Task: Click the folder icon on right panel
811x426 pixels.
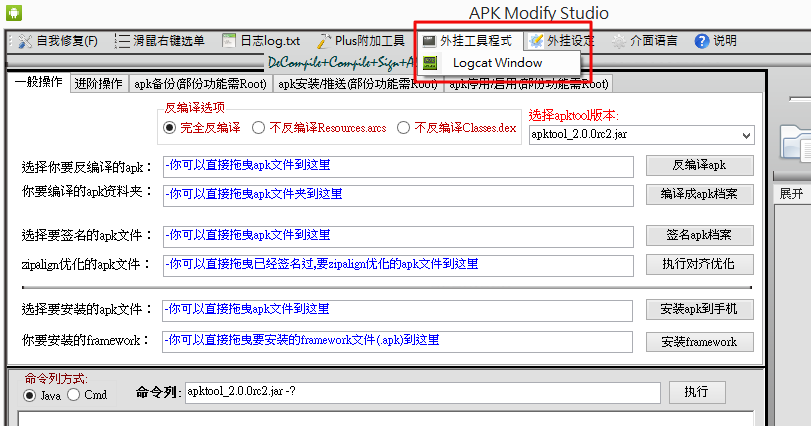Action: point(795,142)
